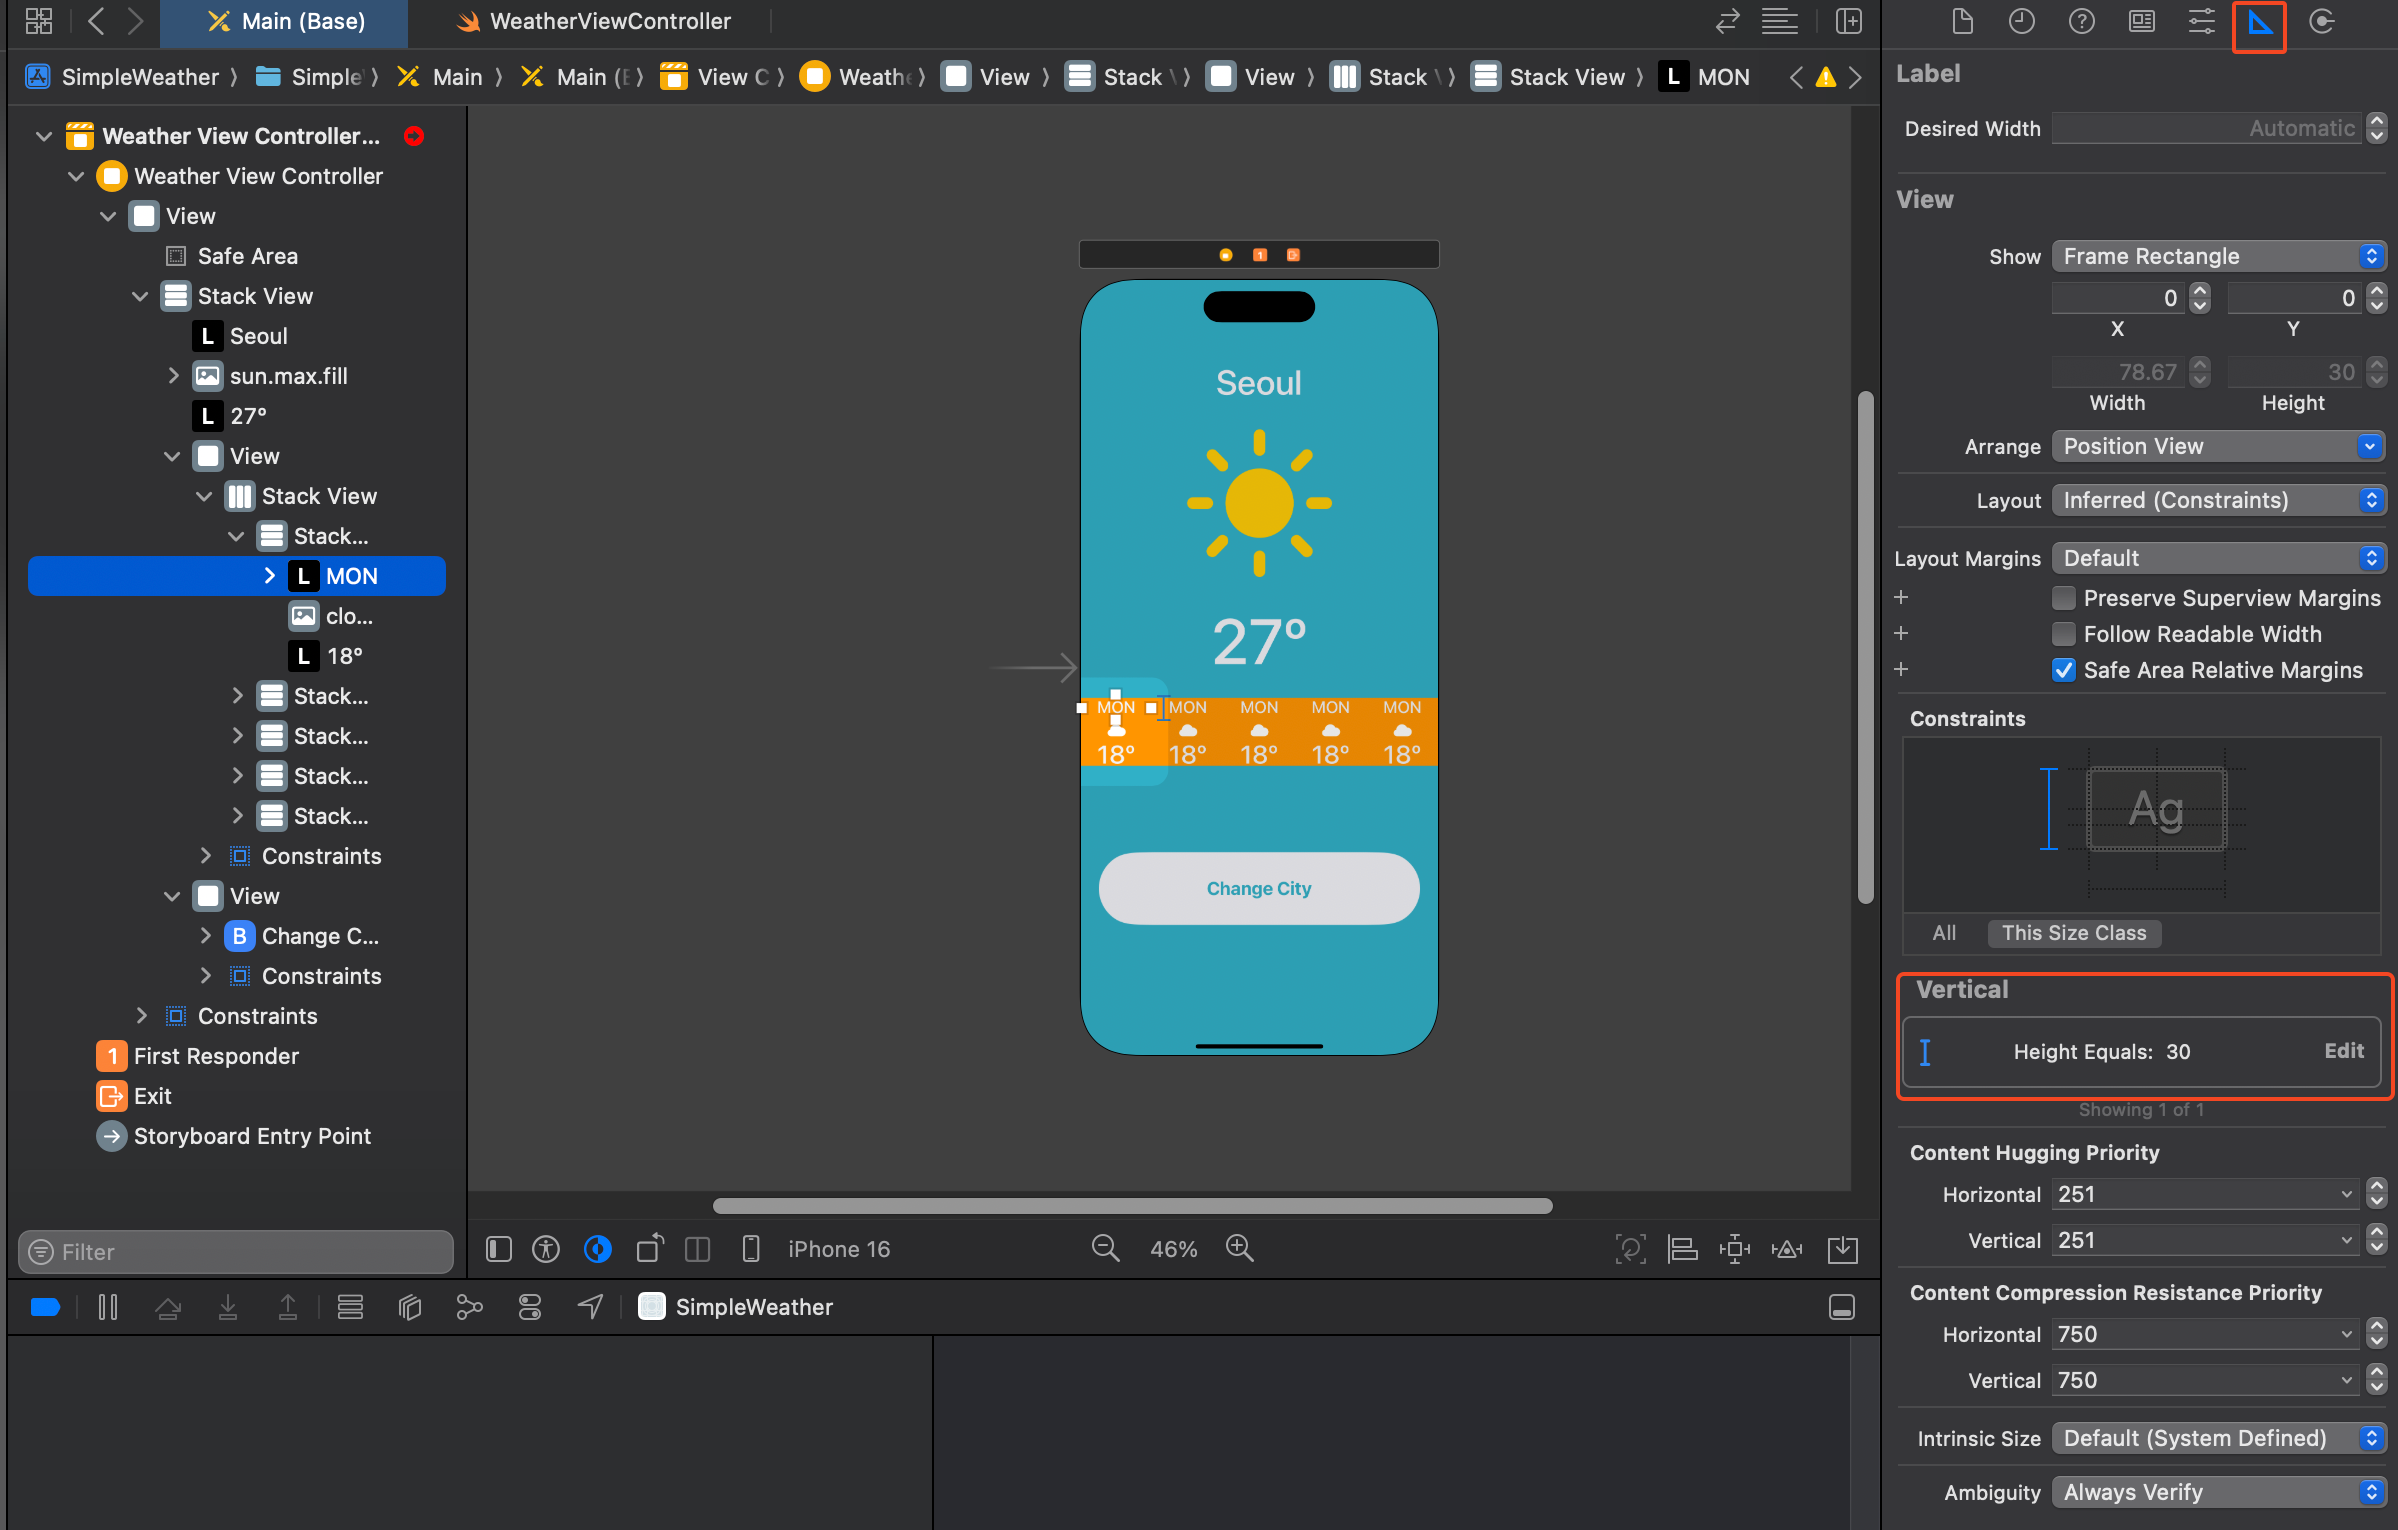Click Edit on Height Equals constraint

tap(2343, 1051)
